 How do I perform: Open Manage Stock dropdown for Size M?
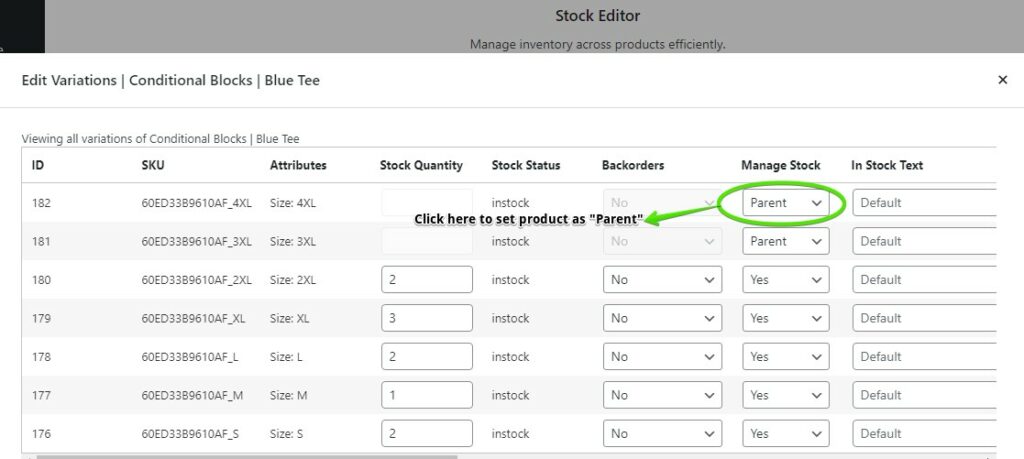point(786,396)
